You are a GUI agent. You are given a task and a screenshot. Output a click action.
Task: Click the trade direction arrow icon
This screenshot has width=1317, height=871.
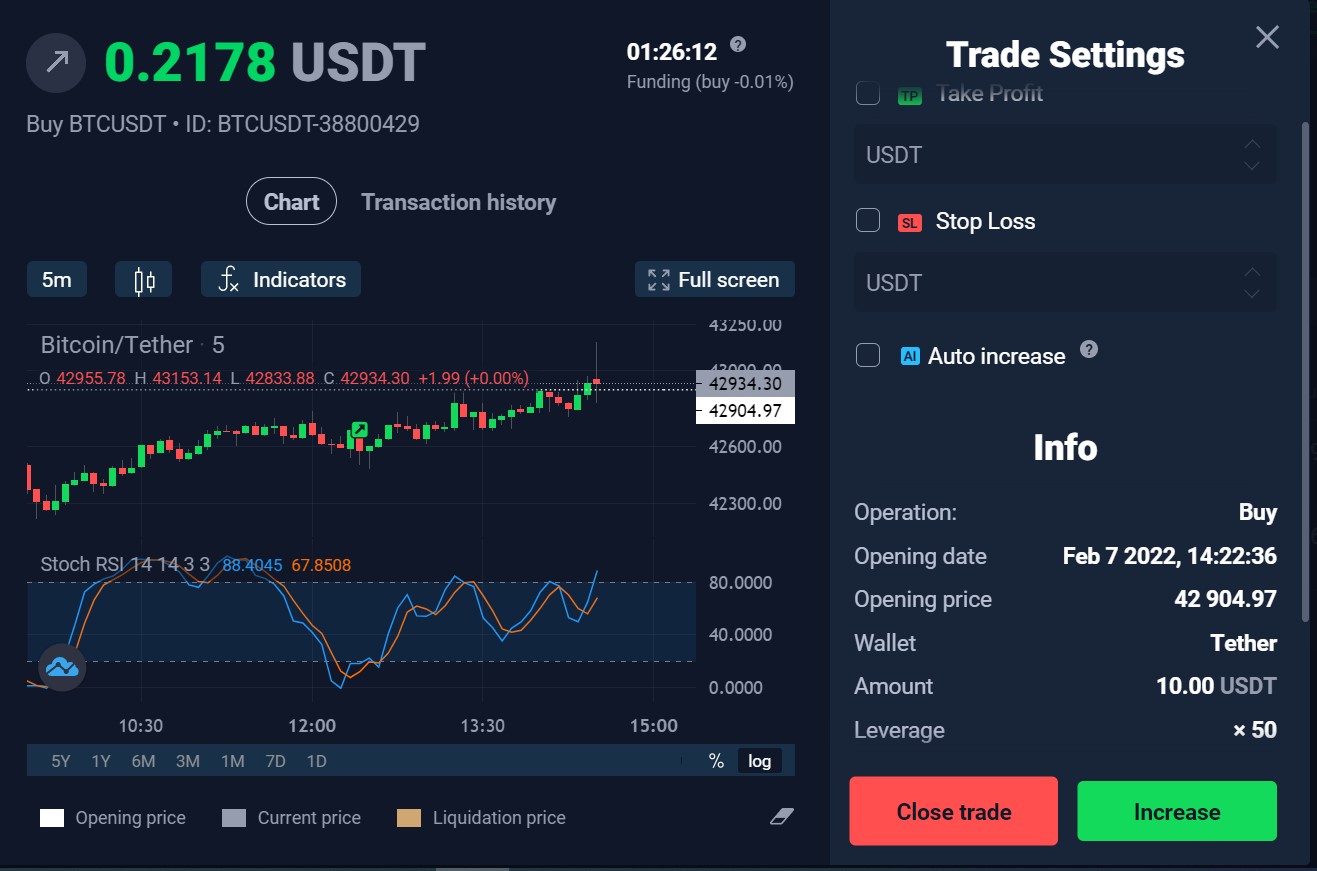(57, 62)
